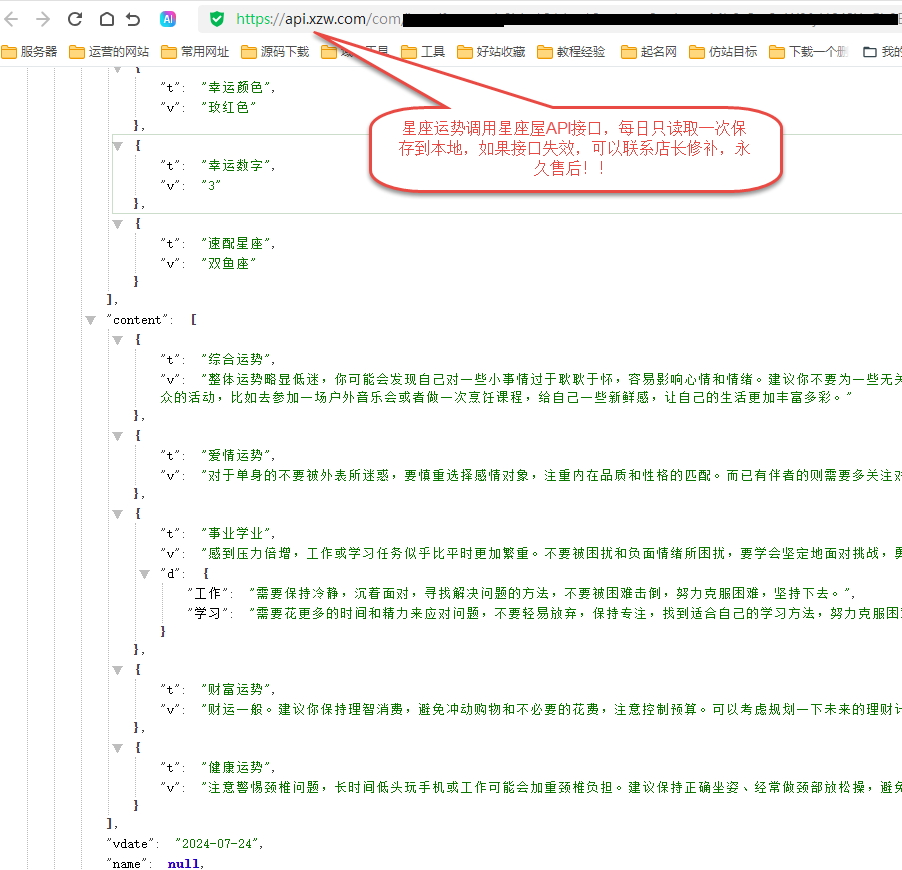The height and width of the screenshot is (870, 902).
Task: Collapse the "d" object under 事业学业
Action: click(x=145, y=573)
